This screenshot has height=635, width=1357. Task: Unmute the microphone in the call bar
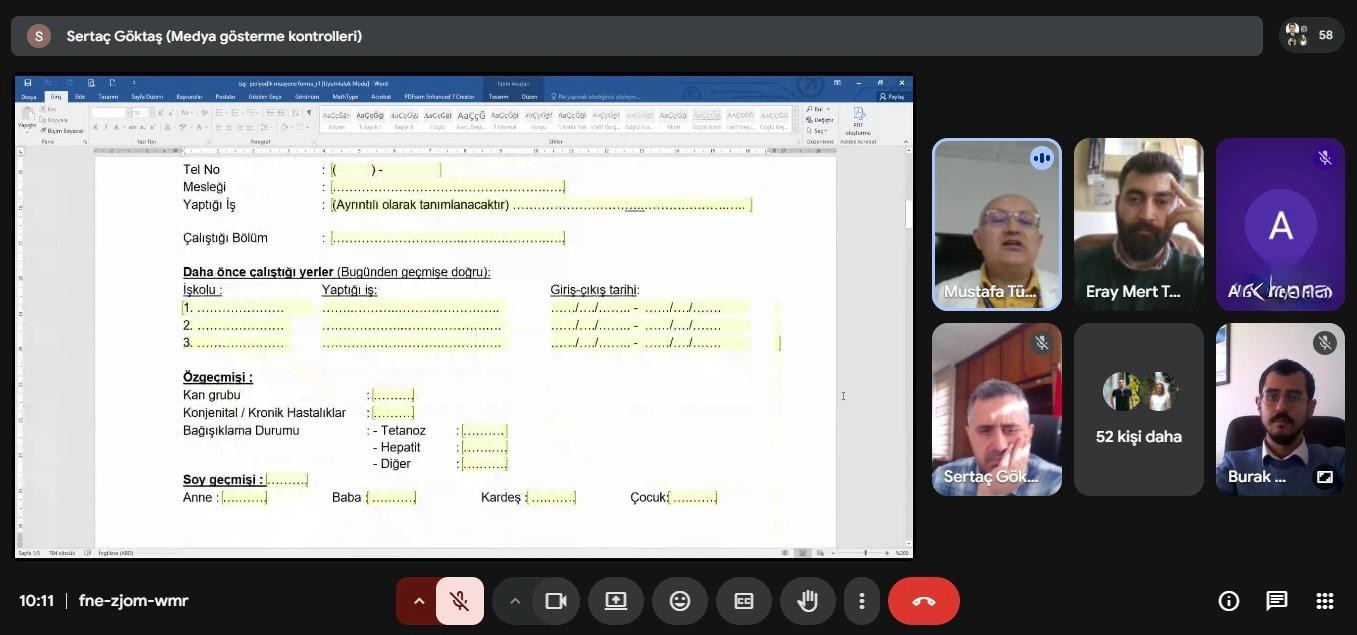click(459, 601)
